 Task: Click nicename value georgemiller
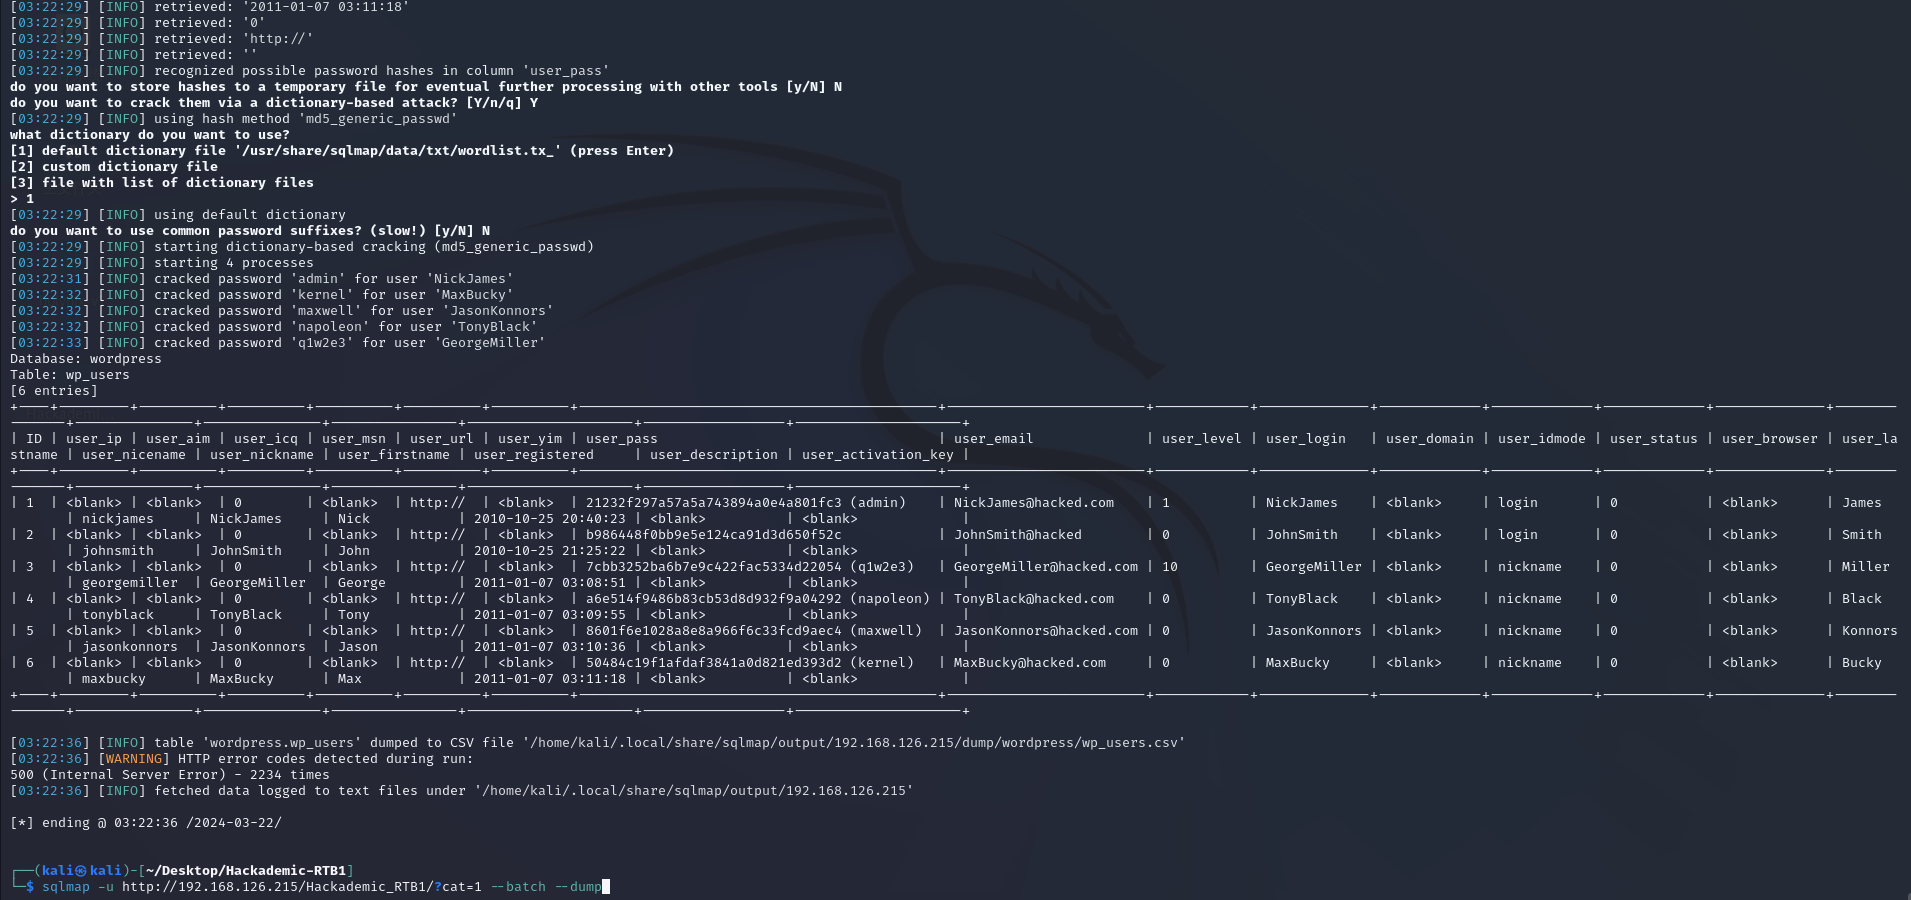[x=129, y=583]
